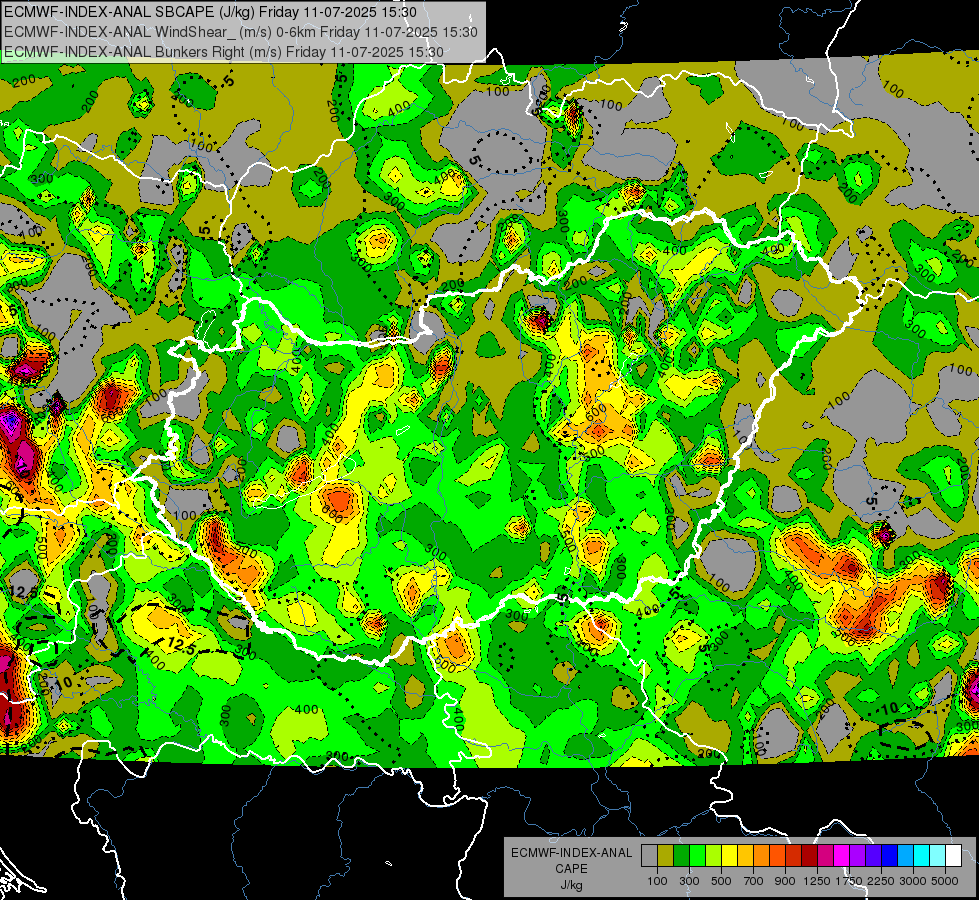Viewport: 979px width, 900px height.
Task: Select the SBCAPE (J/kg) title line
Action: pyautogui.click(x=210, y=11)
